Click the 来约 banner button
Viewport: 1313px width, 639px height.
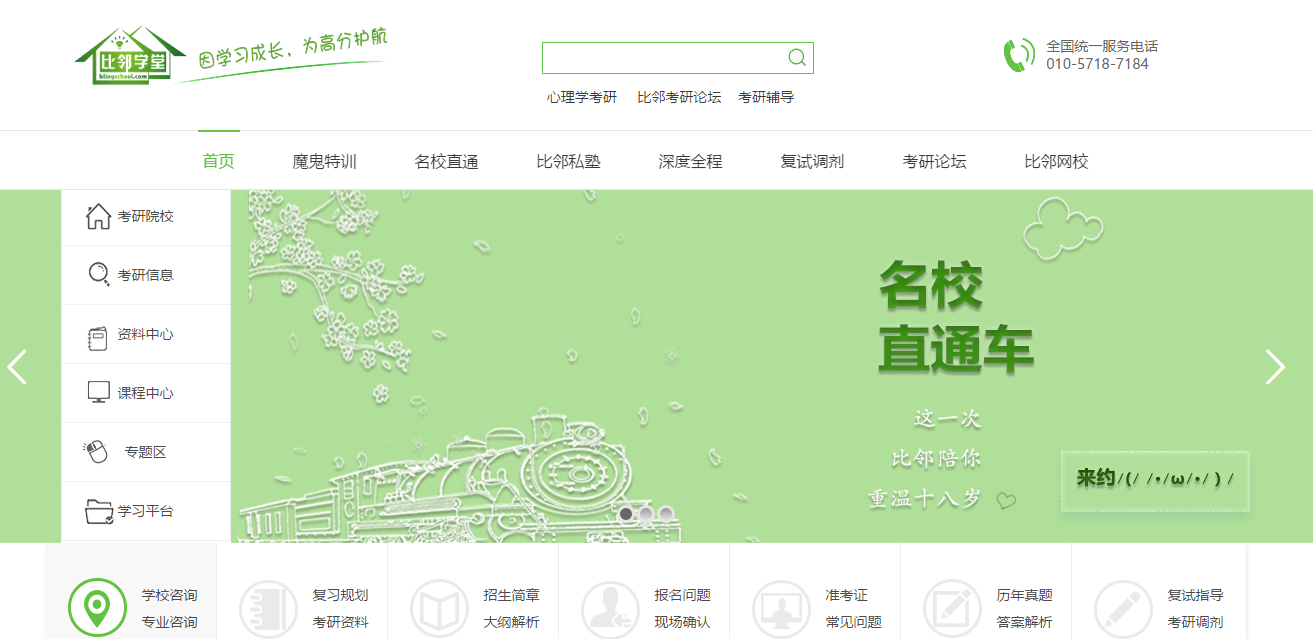coord(1154,479)
